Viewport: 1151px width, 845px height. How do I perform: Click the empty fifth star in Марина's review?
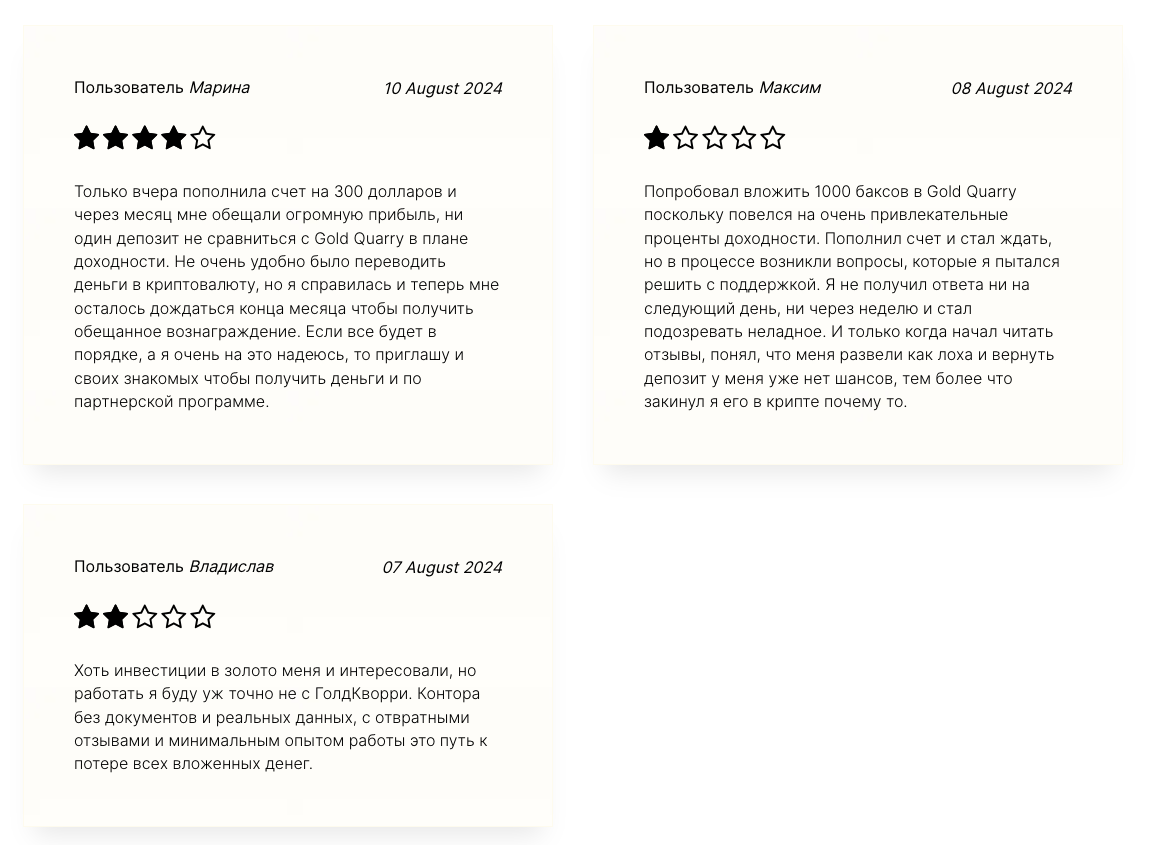click(203, 138)
